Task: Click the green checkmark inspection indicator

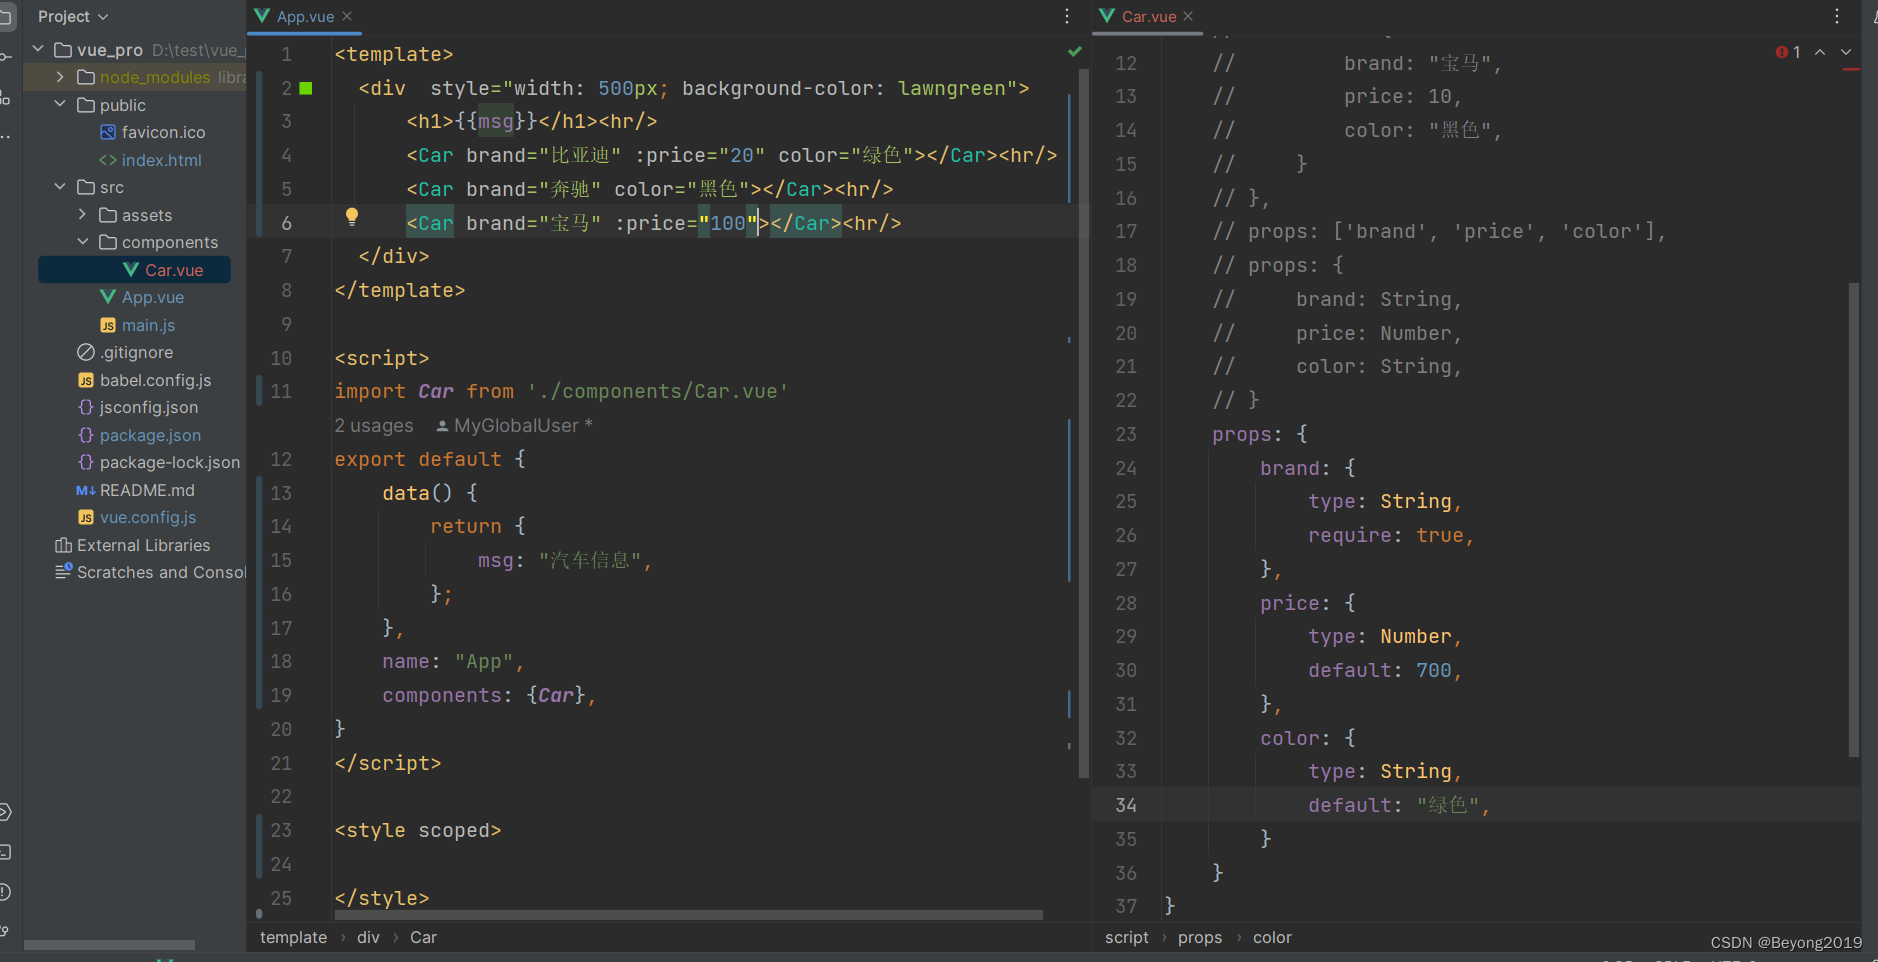Action: 1075,51
